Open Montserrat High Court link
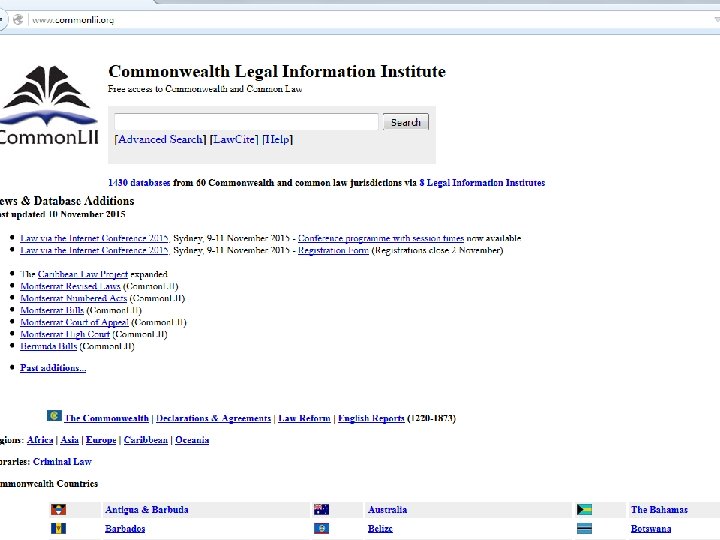720x540 pixels. [x=65, y=334]
